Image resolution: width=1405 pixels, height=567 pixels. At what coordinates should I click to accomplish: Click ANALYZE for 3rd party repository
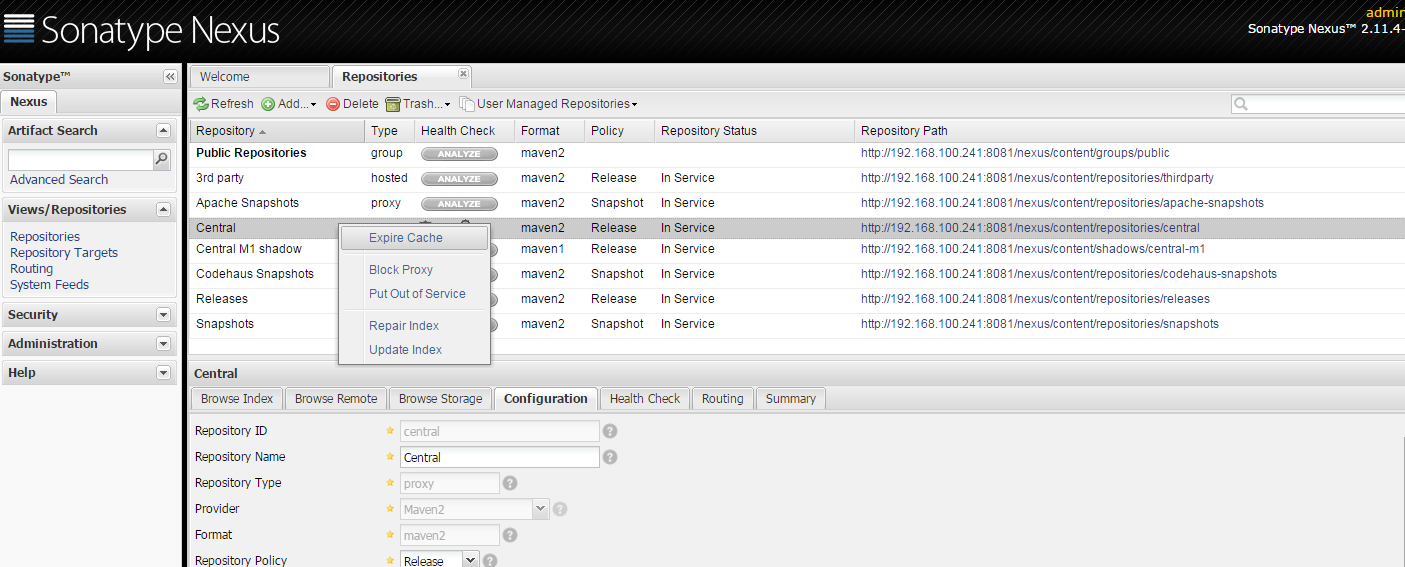[x=459, y=179]
